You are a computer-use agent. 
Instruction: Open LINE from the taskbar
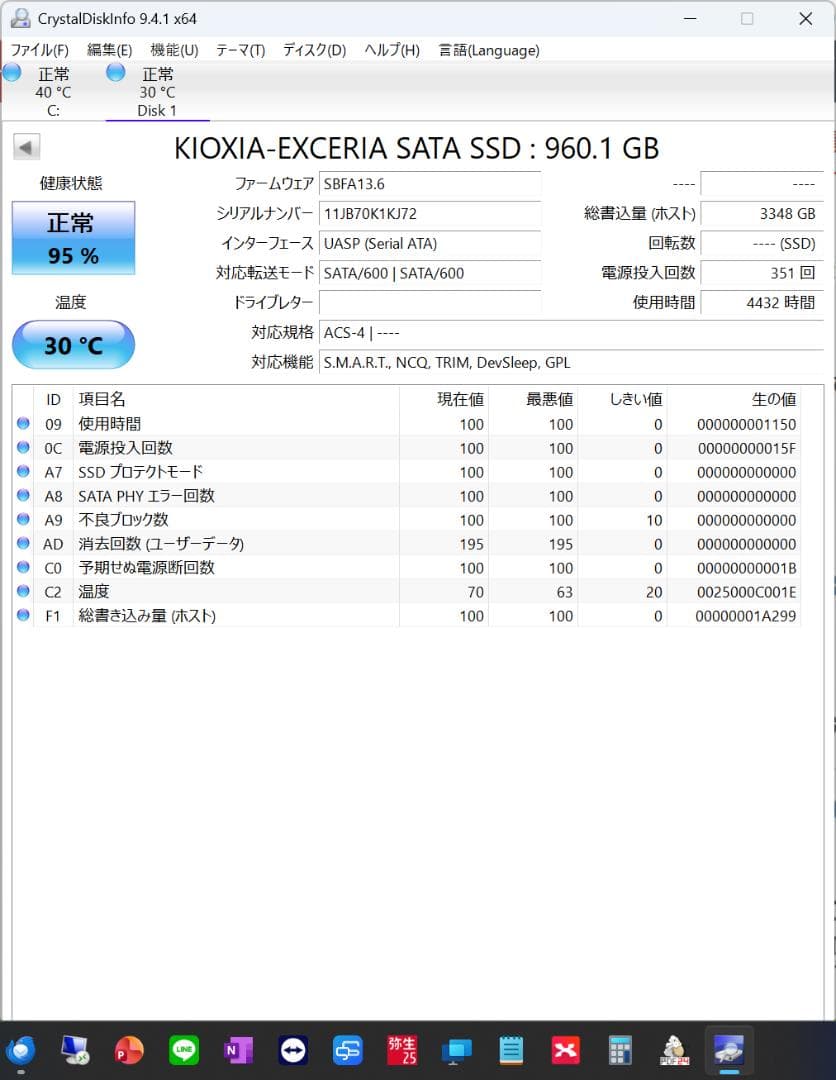(x=184, y=1051)
